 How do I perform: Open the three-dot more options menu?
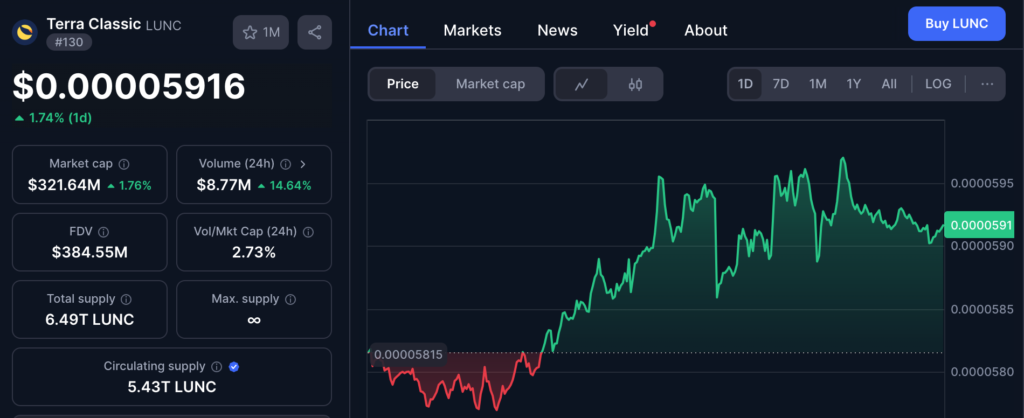click(x=987, y=84)
